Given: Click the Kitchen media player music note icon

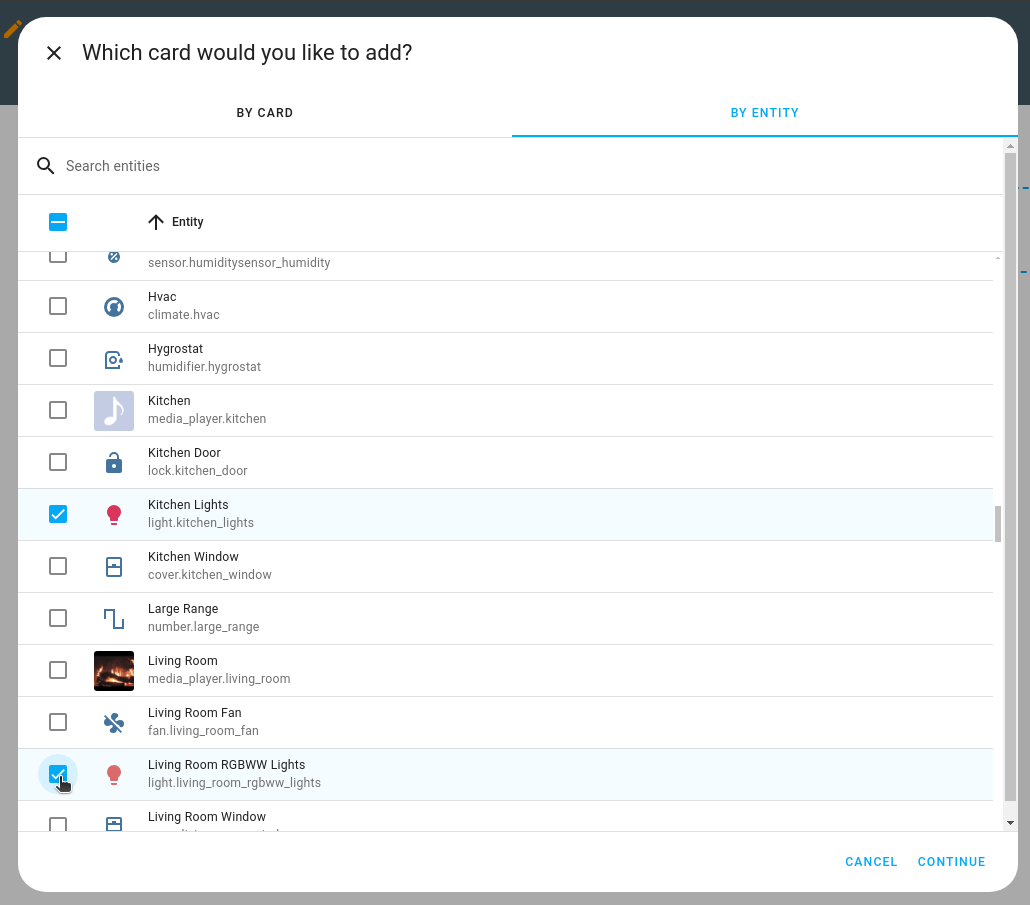Looking at the screenshot, I should [113, 410].
